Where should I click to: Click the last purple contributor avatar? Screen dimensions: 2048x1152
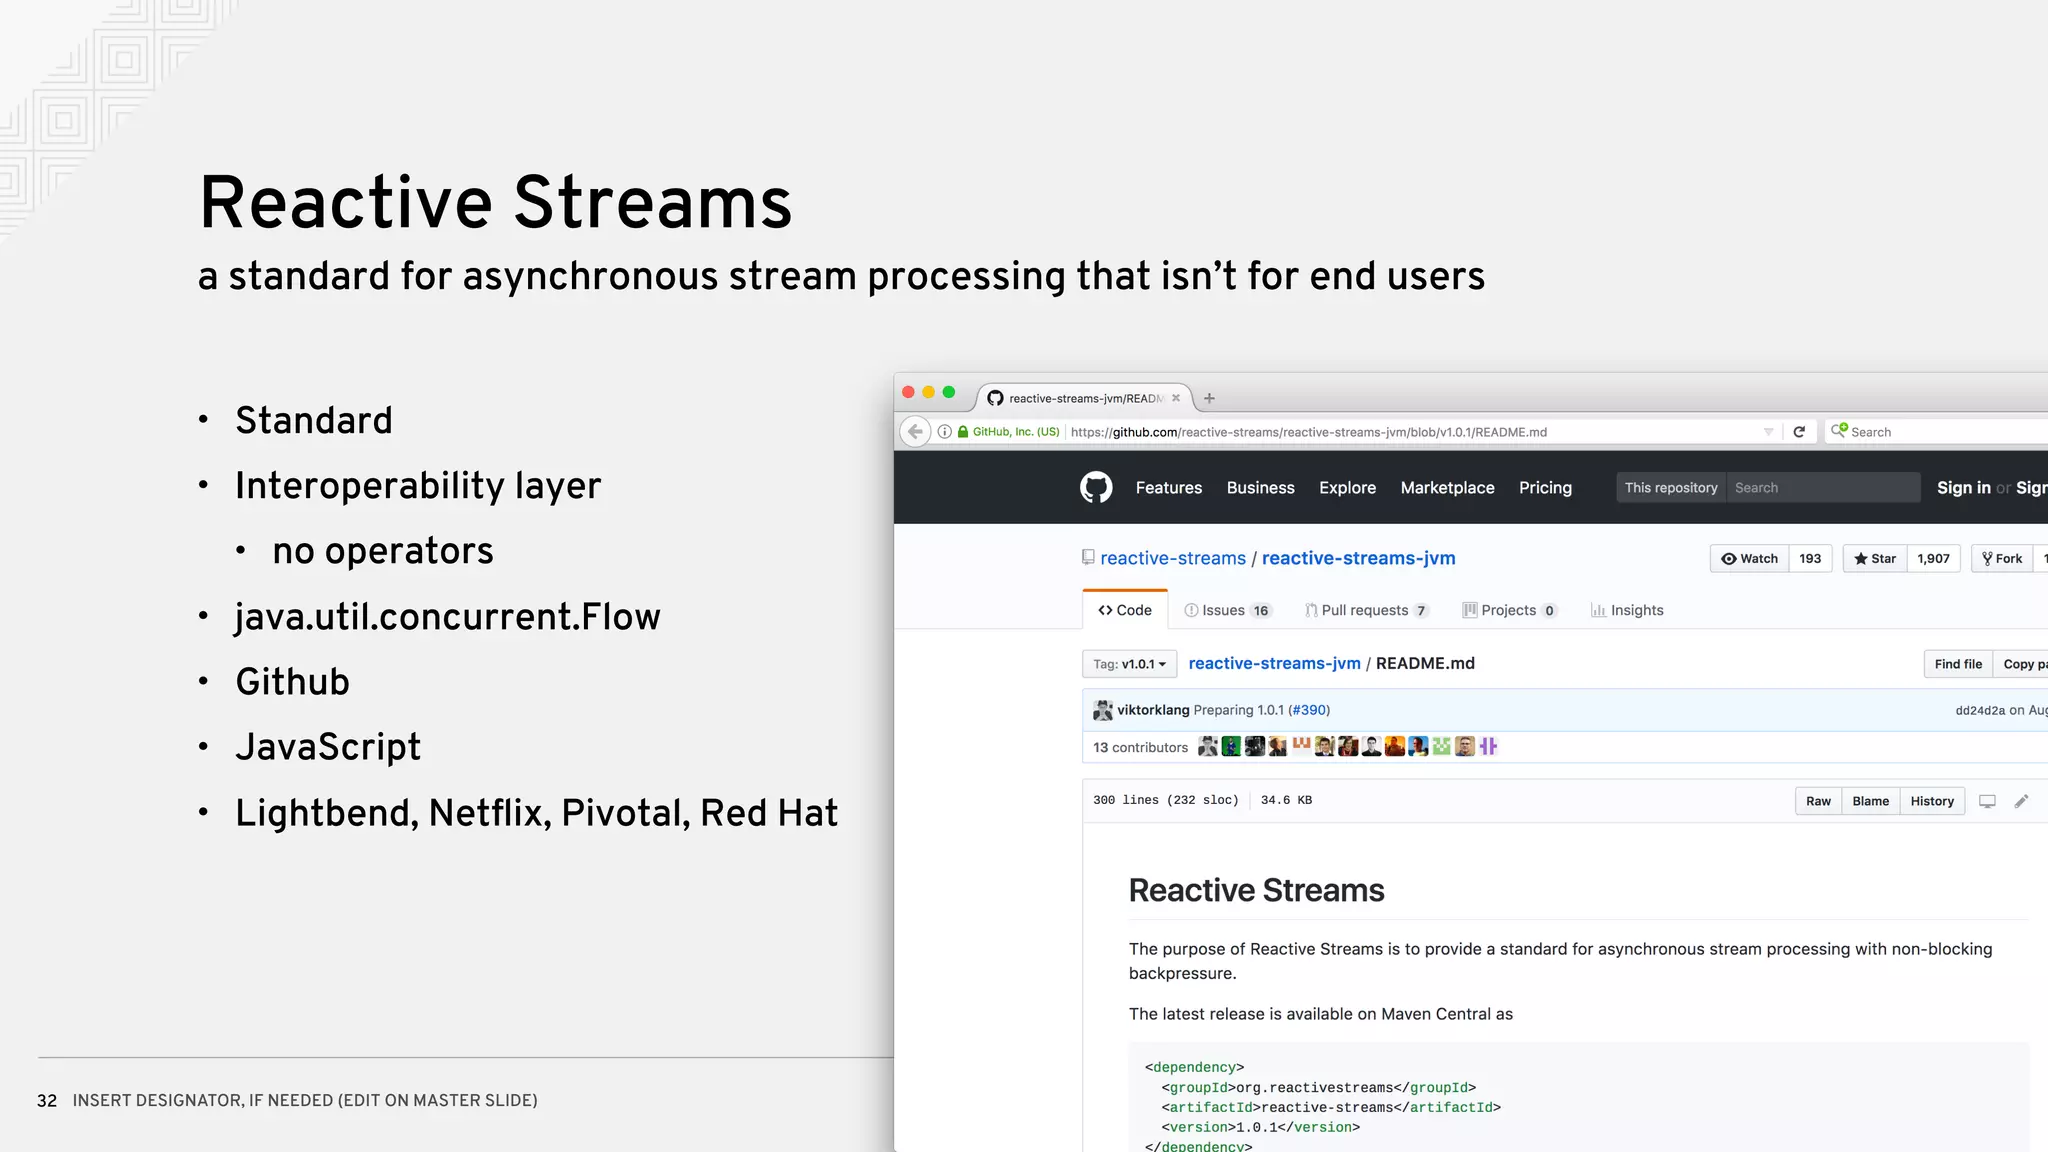click(x=1488, y=746)
